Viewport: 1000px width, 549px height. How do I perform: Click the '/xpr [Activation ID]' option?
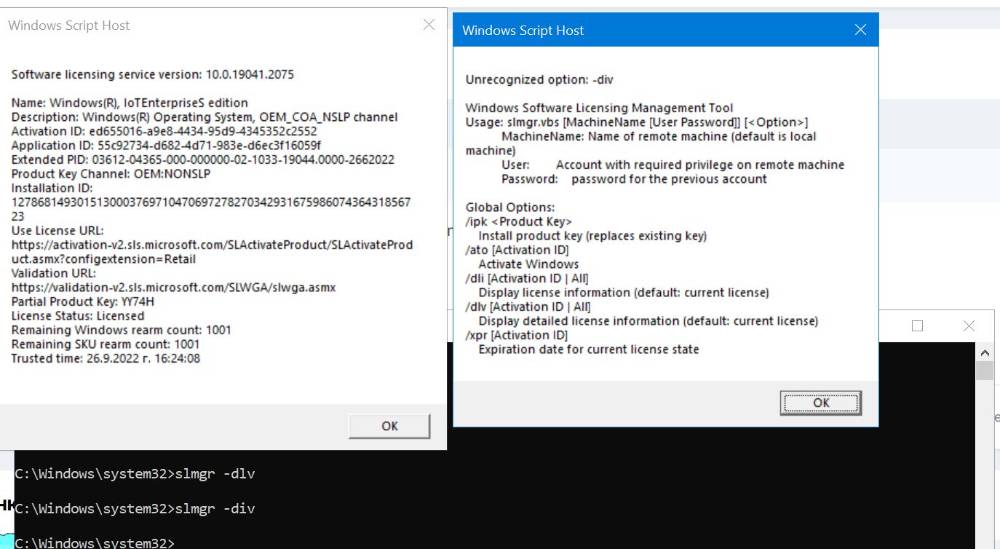pos(516,335)
